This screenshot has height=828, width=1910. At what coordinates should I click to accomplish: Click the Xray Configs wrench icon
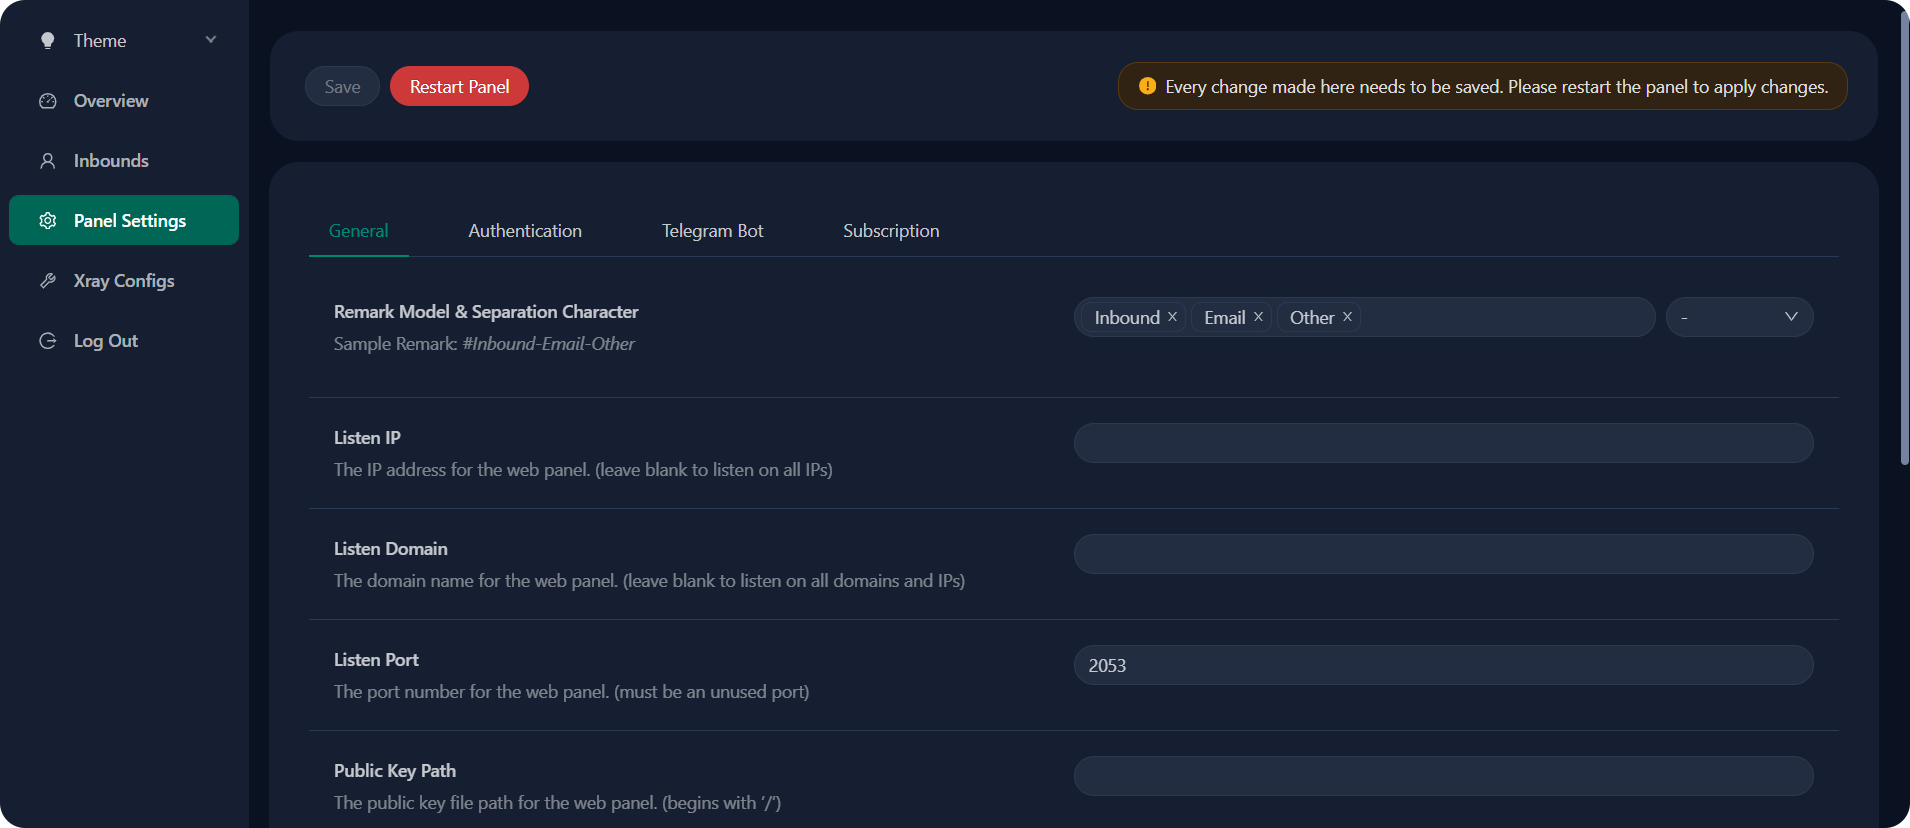(x=47, y=281)
